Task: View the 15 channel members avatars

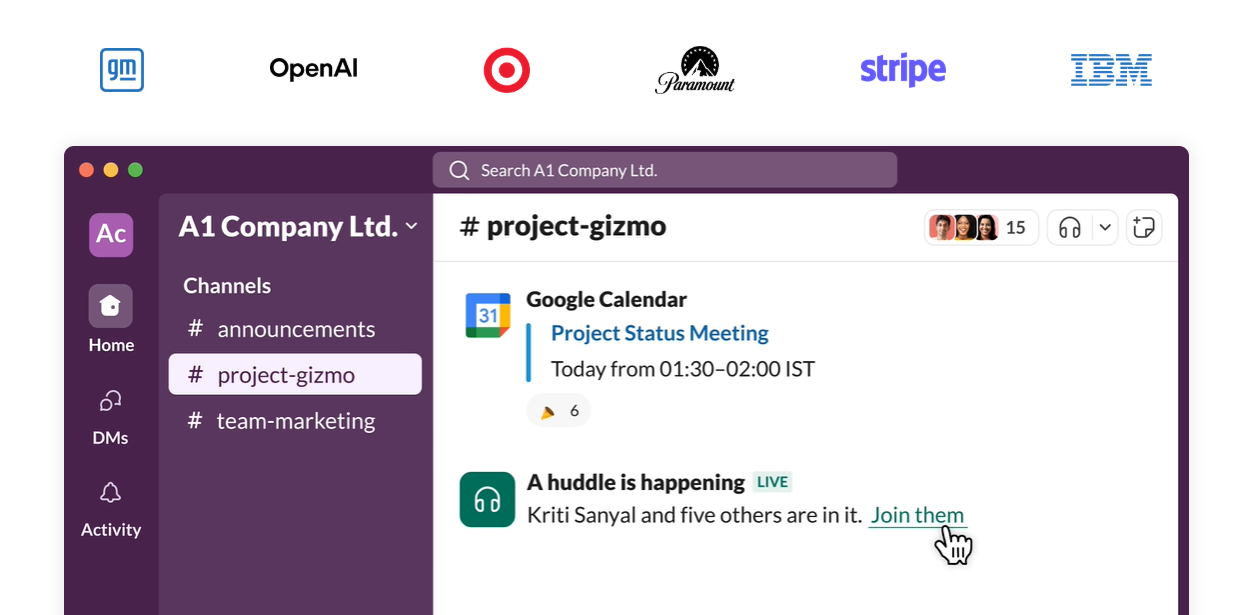Action: pos(981,228)
